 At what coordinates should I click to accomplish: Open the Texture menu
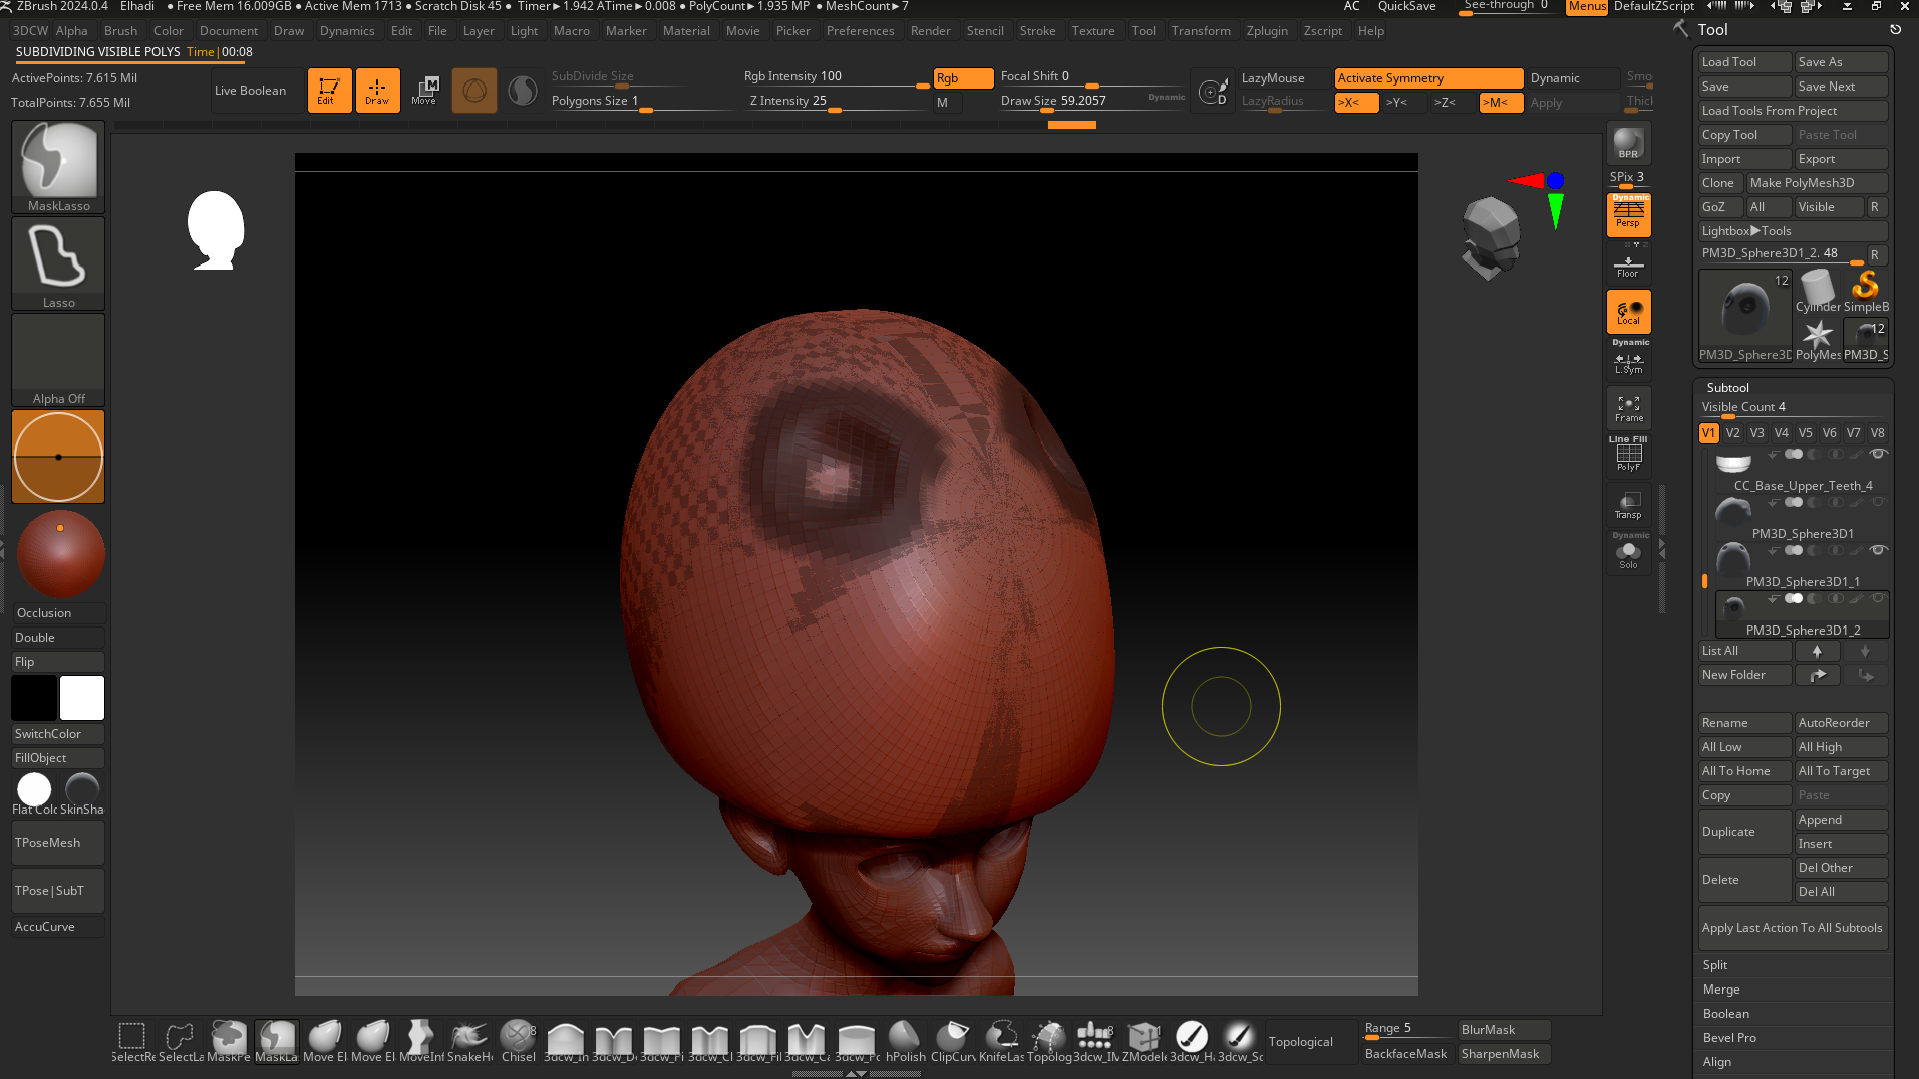(x=1092, y=31)
